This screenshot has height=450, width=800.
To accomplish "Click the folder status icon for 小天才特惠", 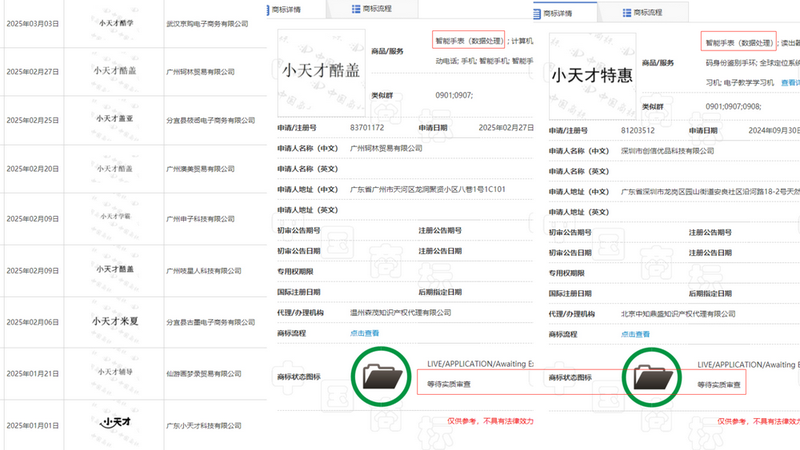I will [651, 376].
